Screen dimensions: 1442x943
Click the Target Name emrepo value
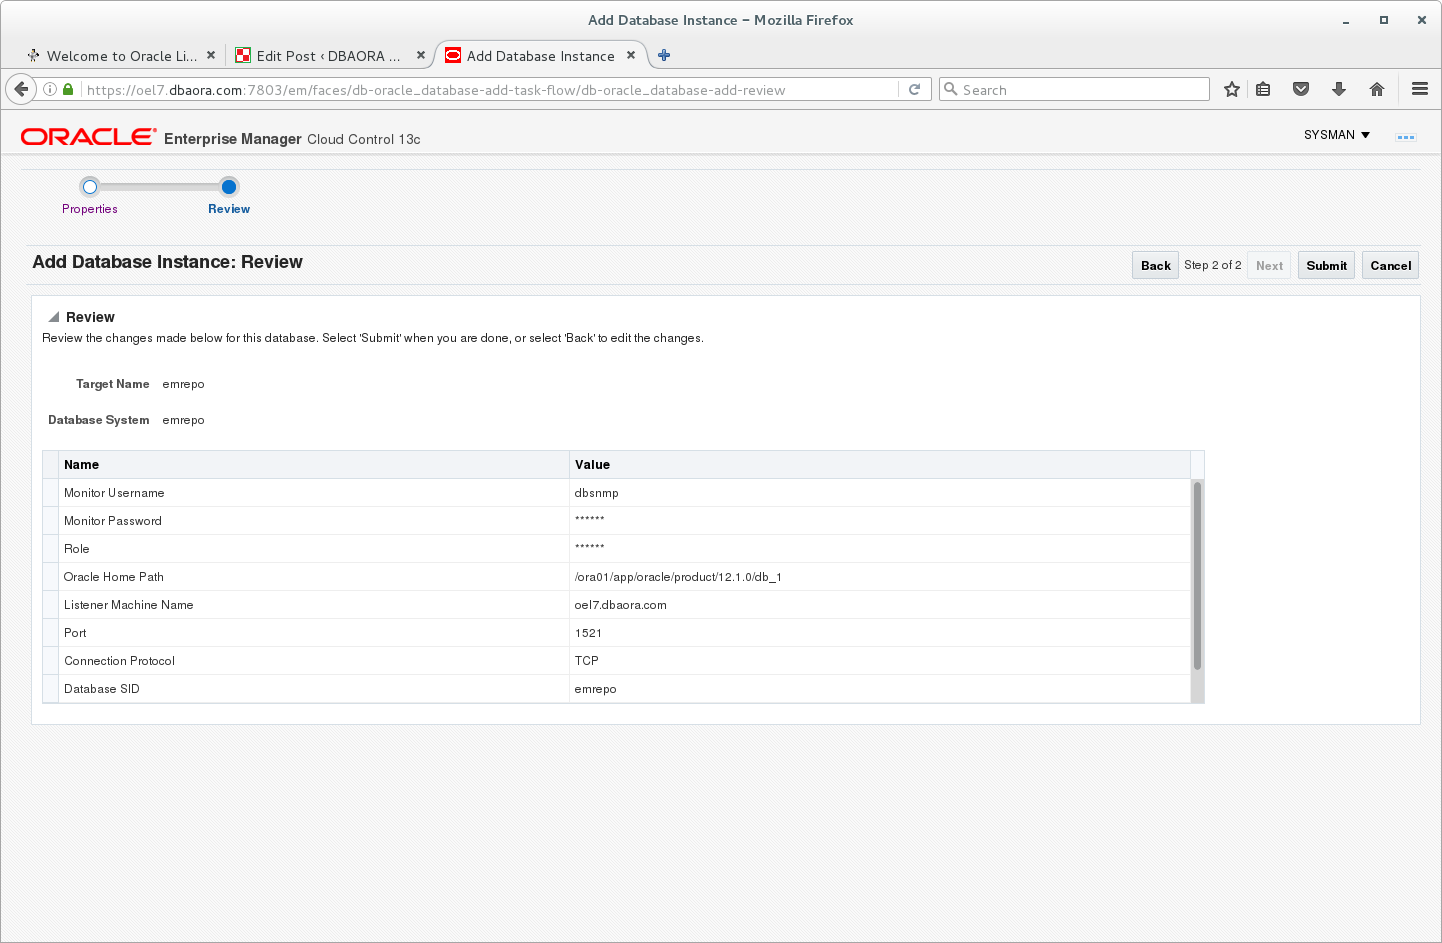click(183, 384)
